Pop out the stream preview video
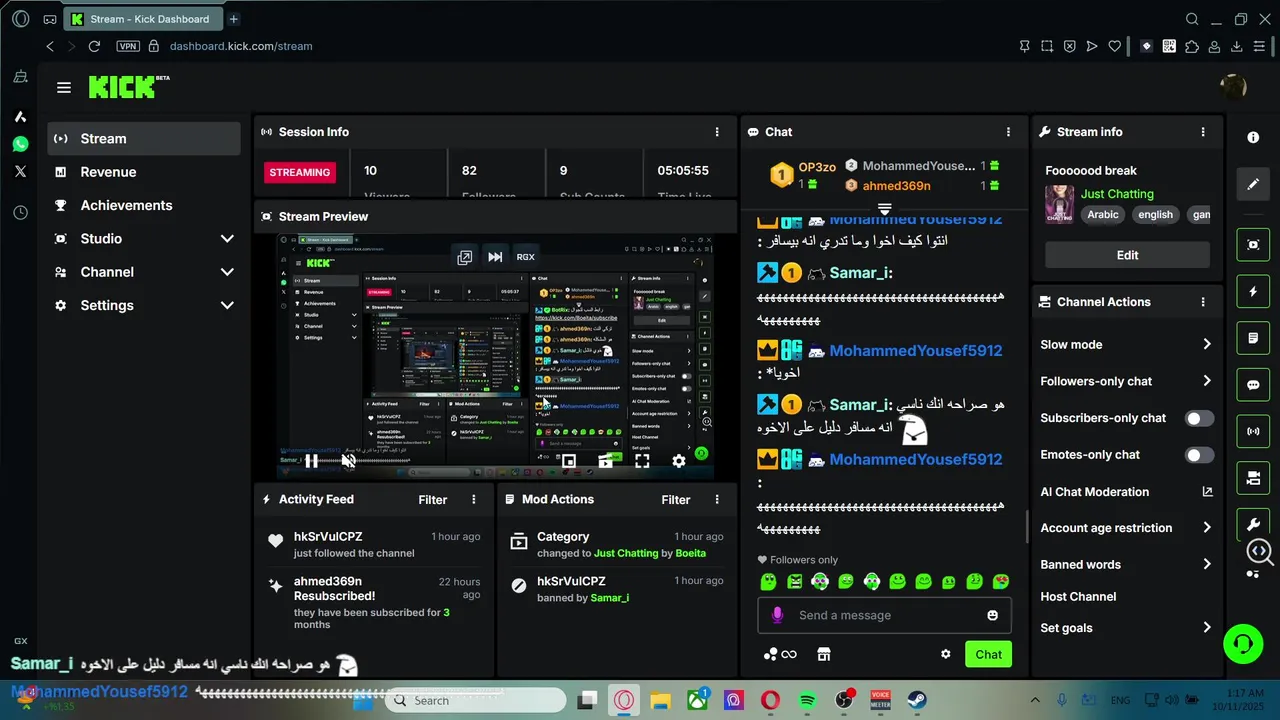The height and width of the screenshot is (720, 1280). pos(465,257)
